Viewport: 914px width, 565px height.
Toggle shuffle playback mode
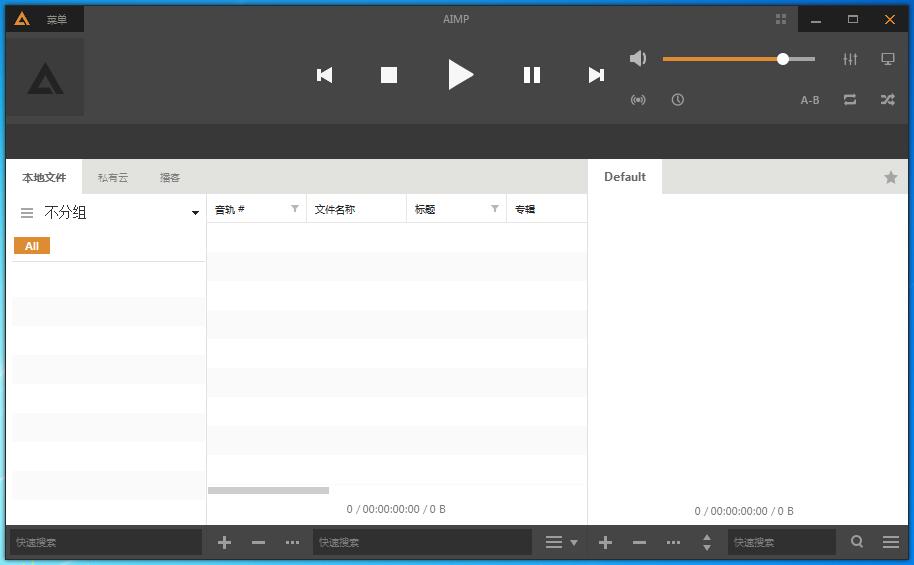point(887,100)
